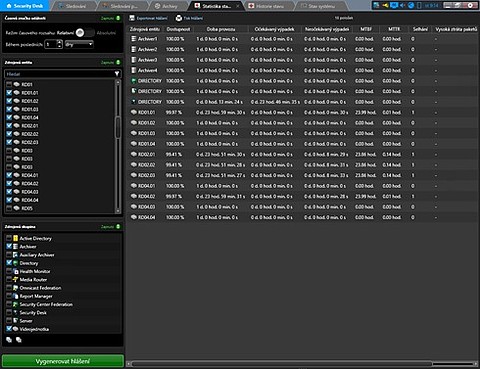The width and height of the screenshot is (480, 369).
Task: Click Tisk hlášení print button
Action: [x=189, y=18]
